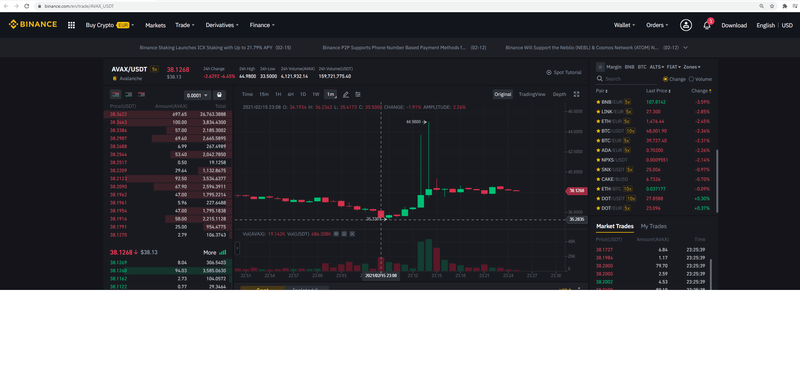Select the chart drawing pencil tool
Screen dimensions: 800x391
point(345,94)
